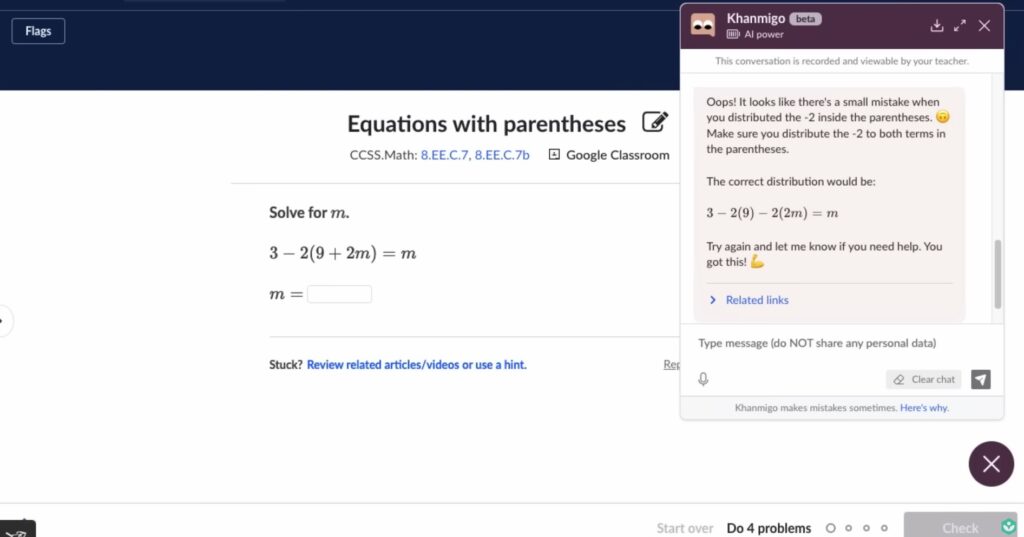Click the microphone voice input icon
The height and width of the screenshot is (537, 1024).
(x=703, y=379)
